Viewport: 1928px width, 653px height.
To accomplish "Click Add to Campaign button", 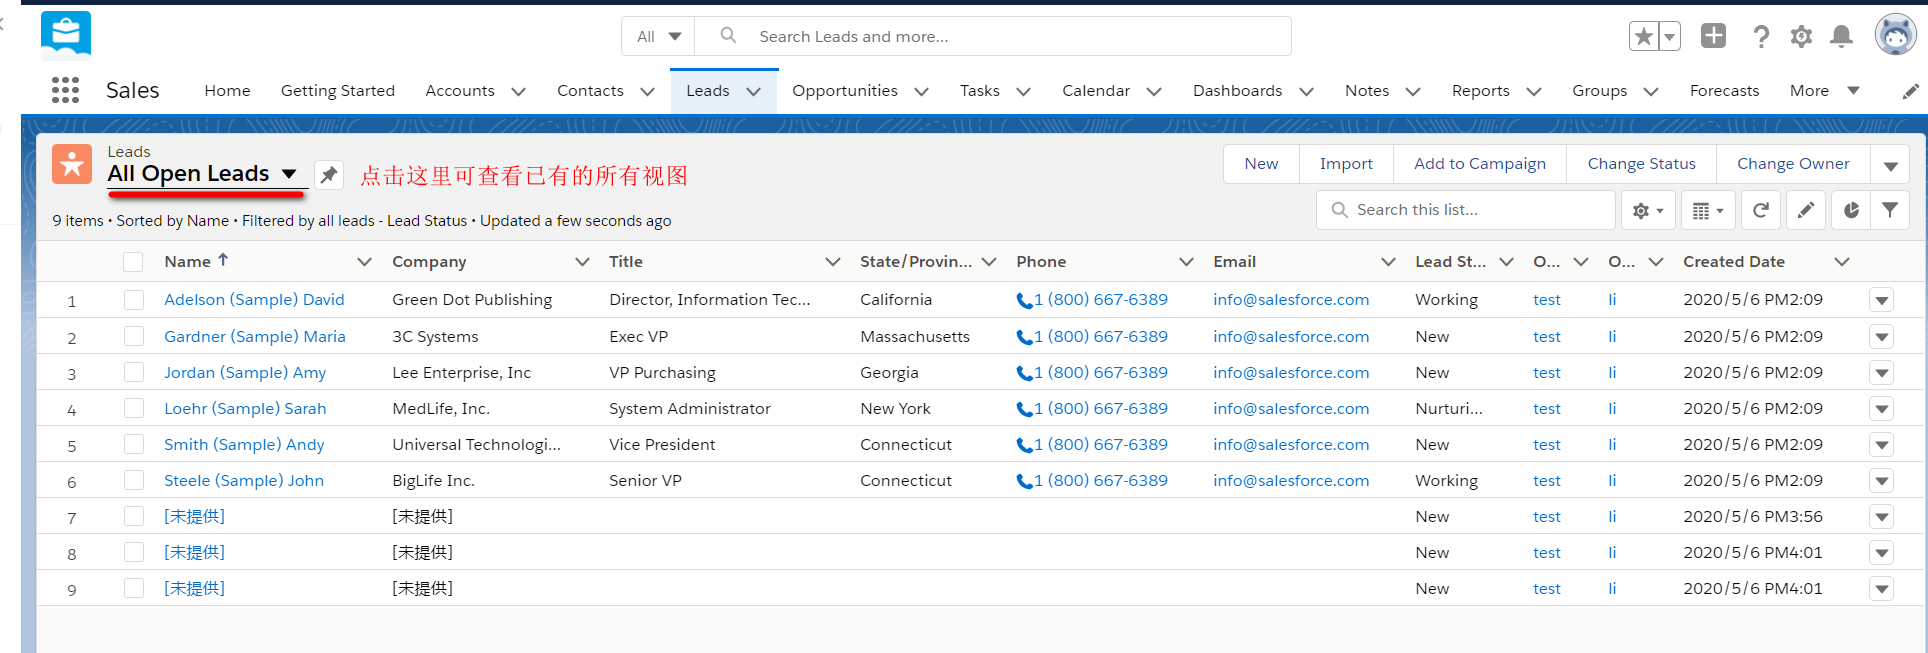I will click(x=1480, y=164).
